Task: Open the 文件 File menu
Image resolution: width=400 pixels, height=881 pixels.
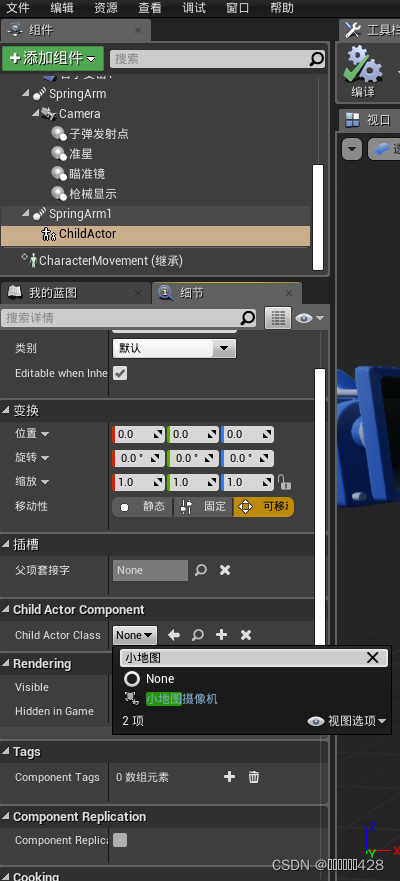Action: [x=17, y=8]
